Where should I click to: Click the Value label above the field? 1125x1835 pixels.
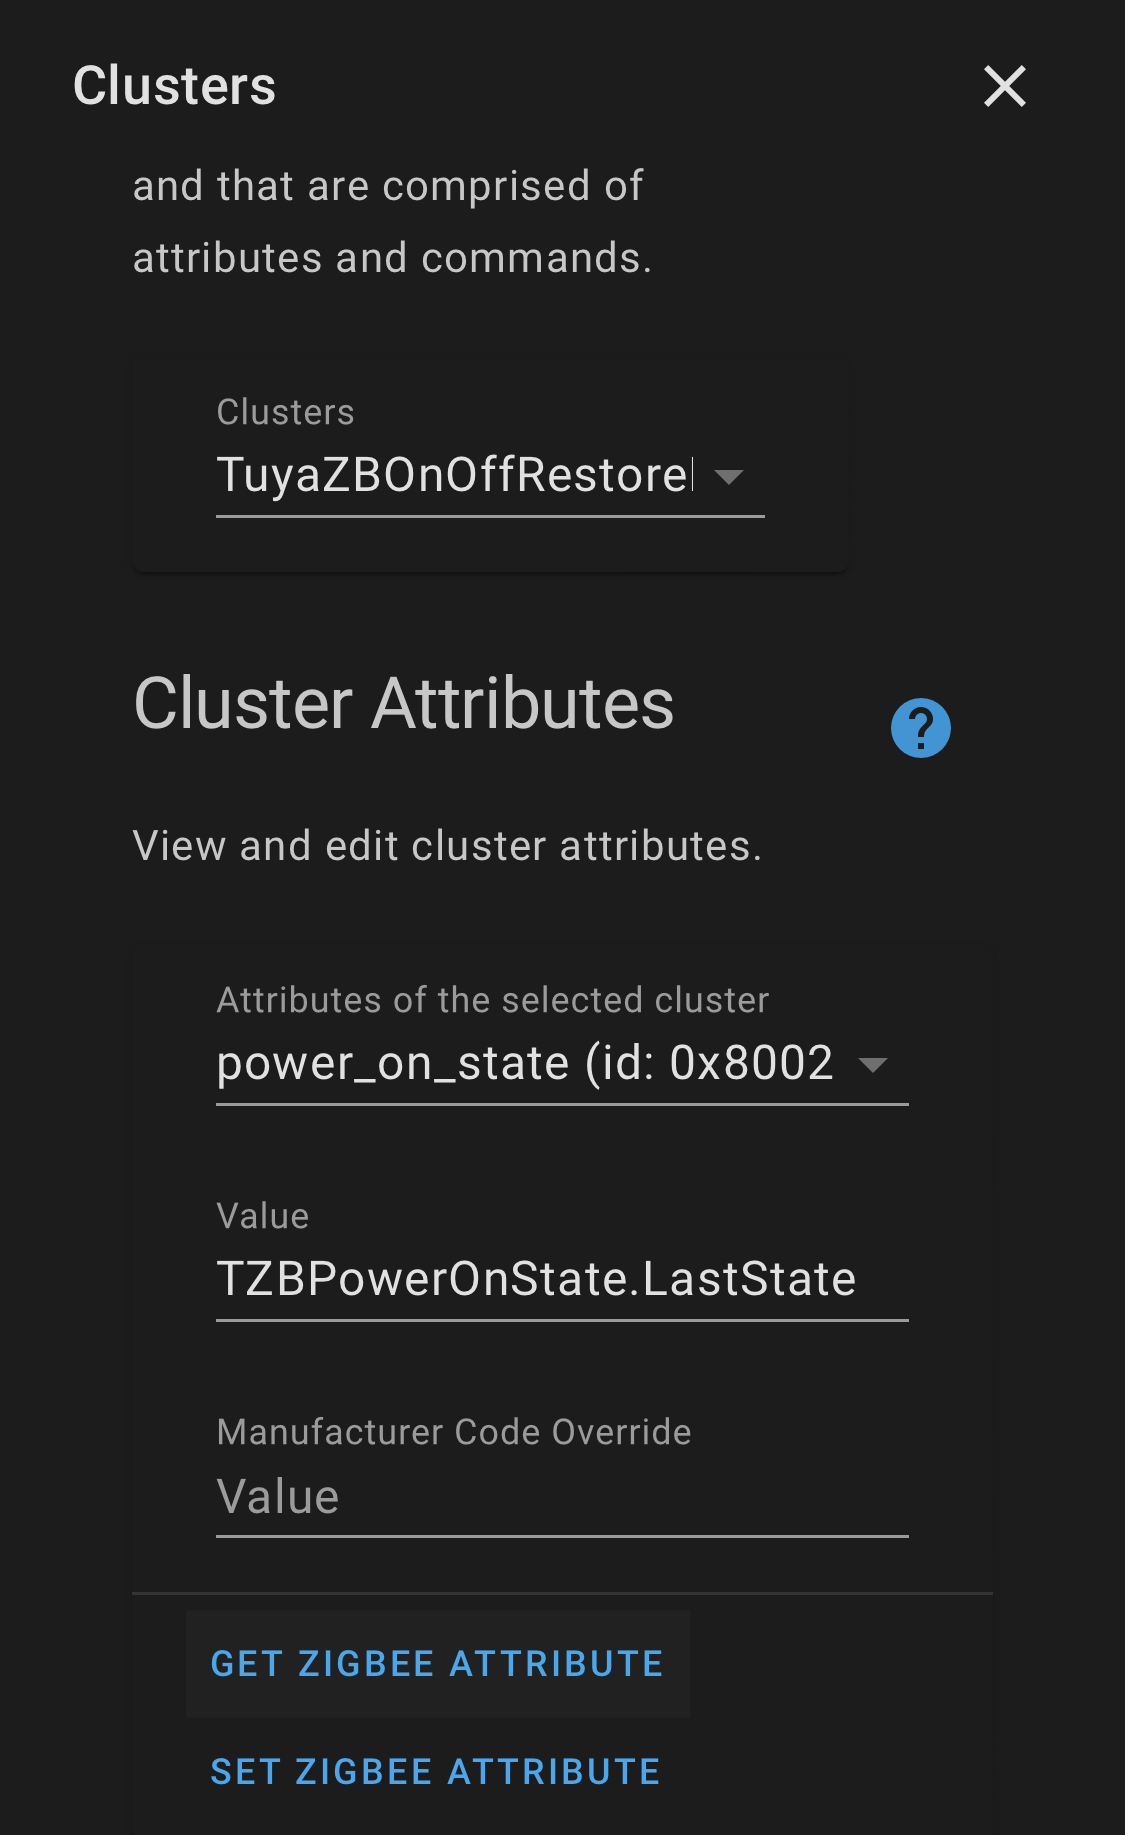click(x=263, y=1216)
